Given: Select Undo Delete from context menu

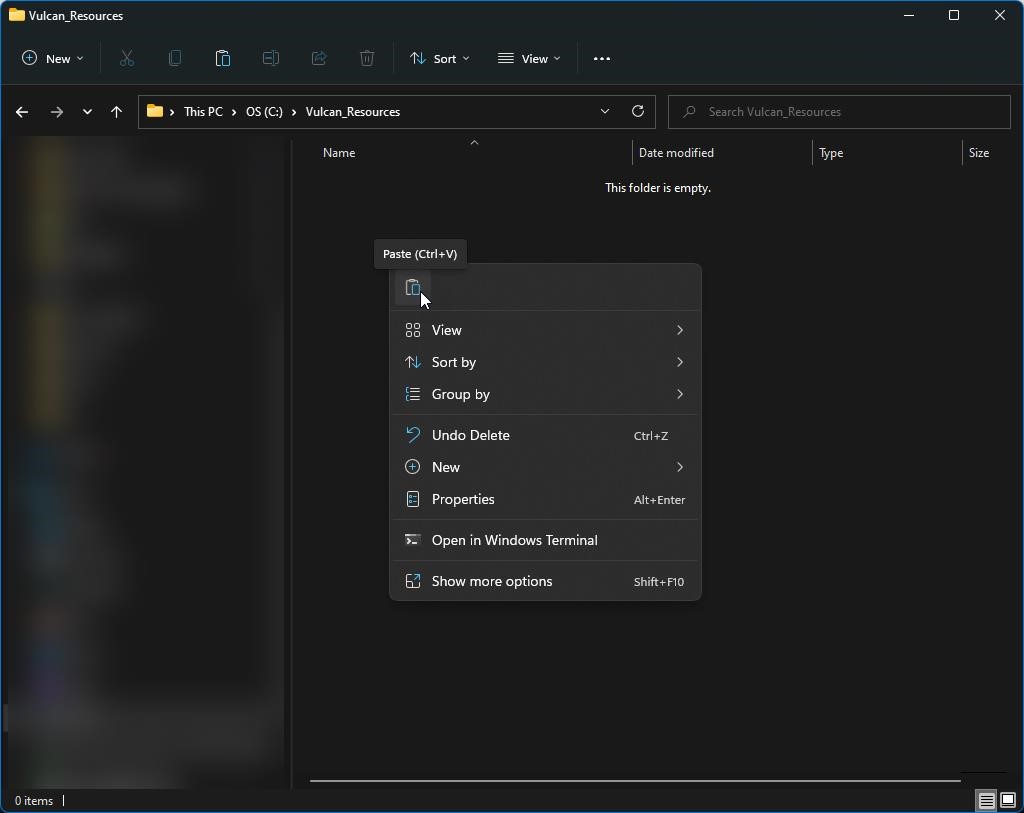Looking at the screenshot, I should click(470, 435).
